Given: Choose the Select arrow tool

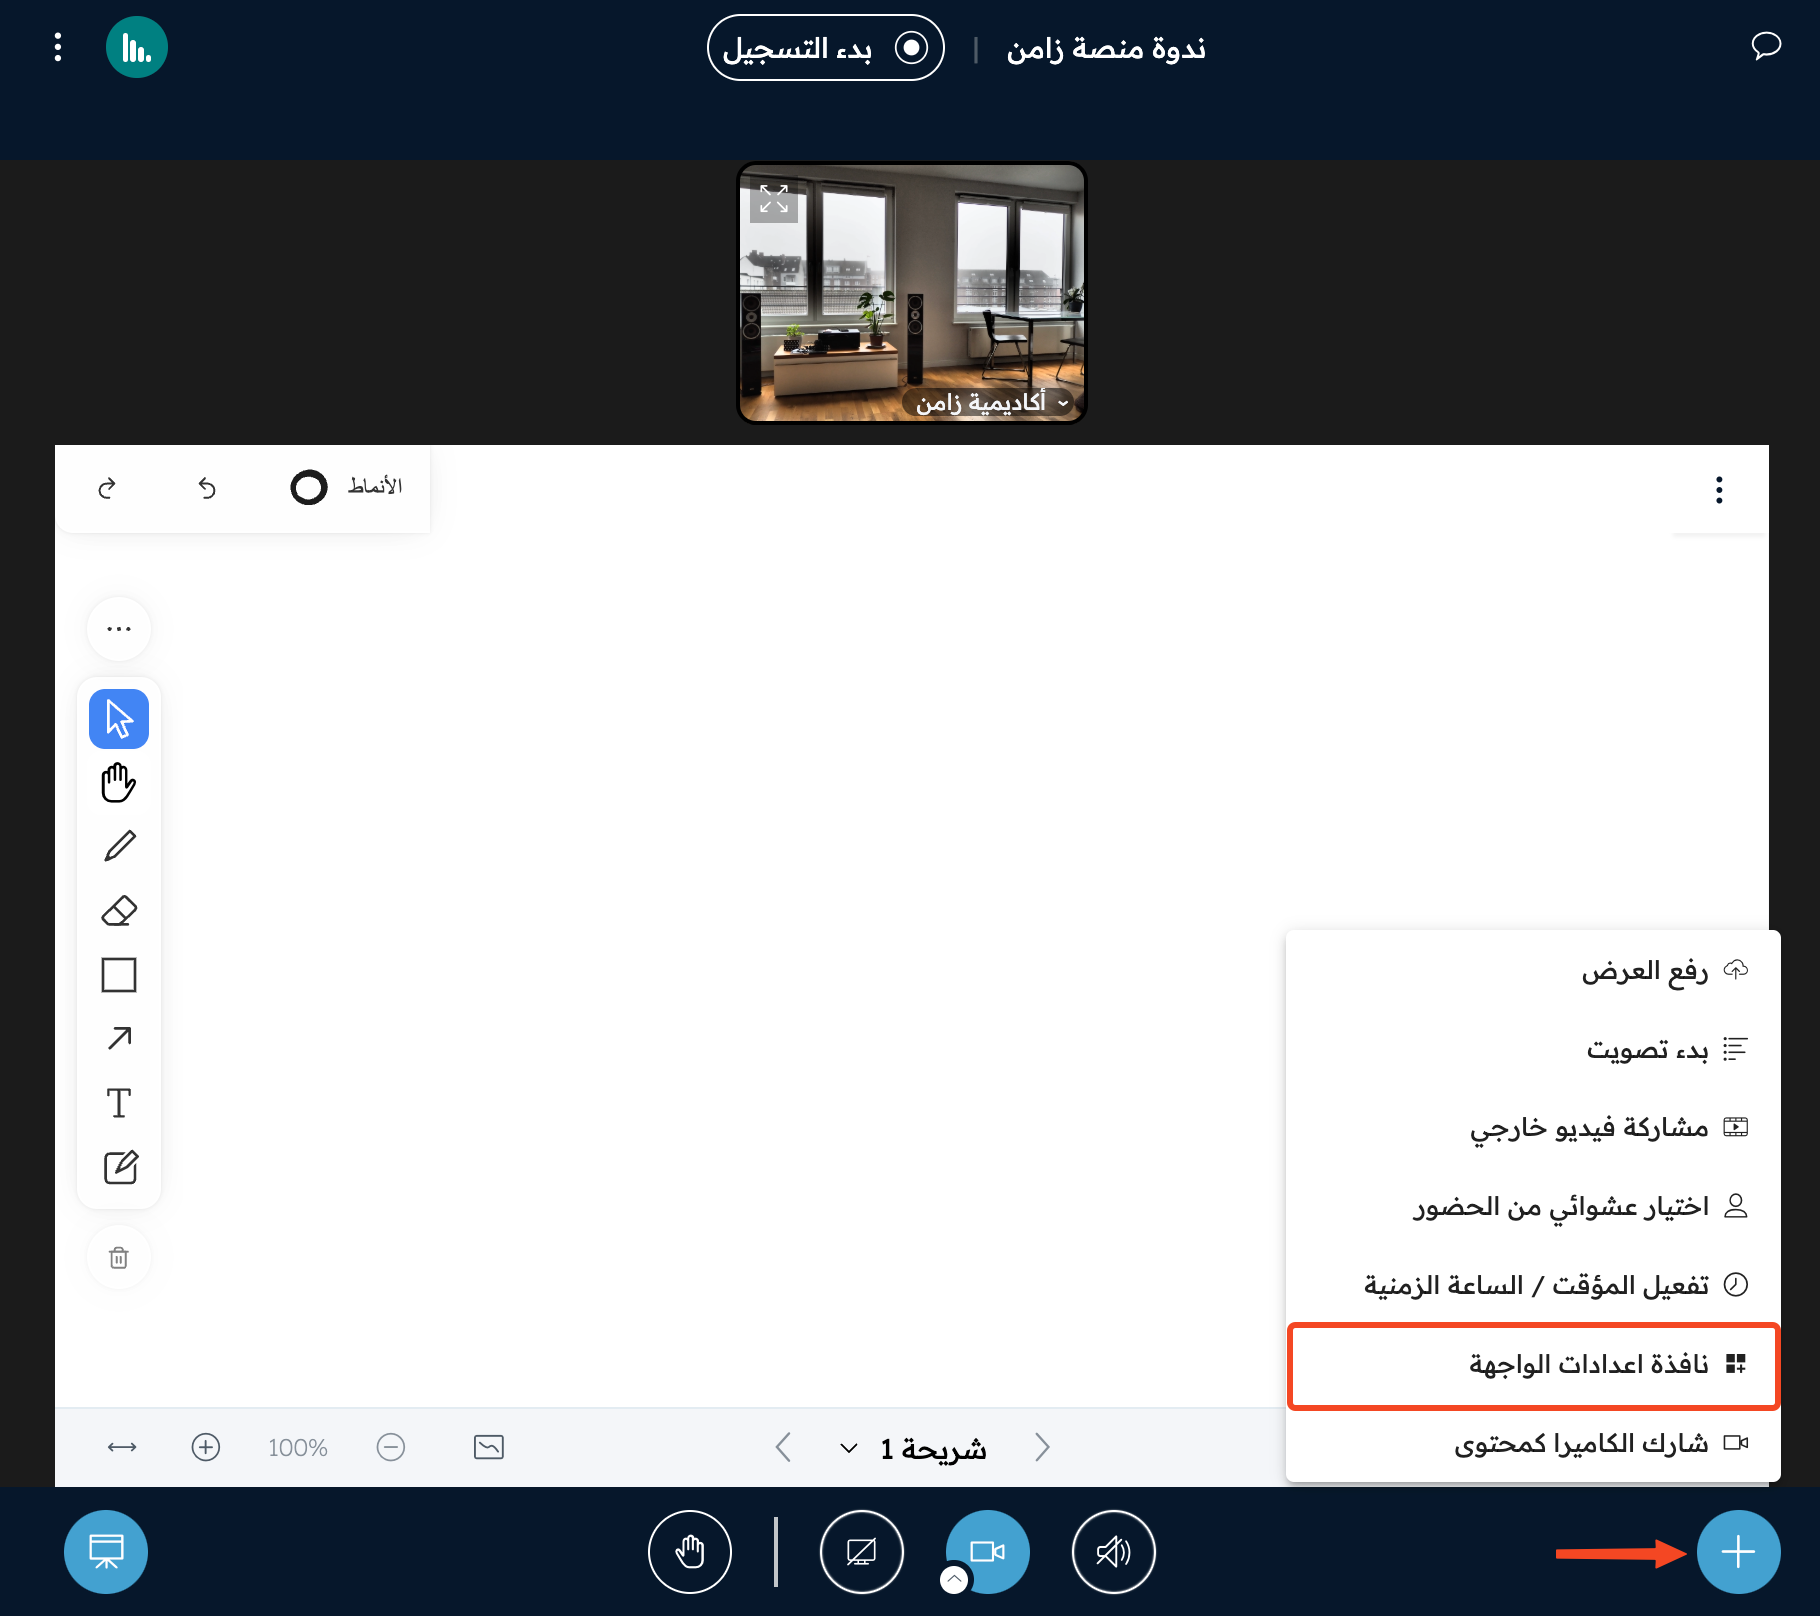Looking at the screenshot, I should 119,719.
